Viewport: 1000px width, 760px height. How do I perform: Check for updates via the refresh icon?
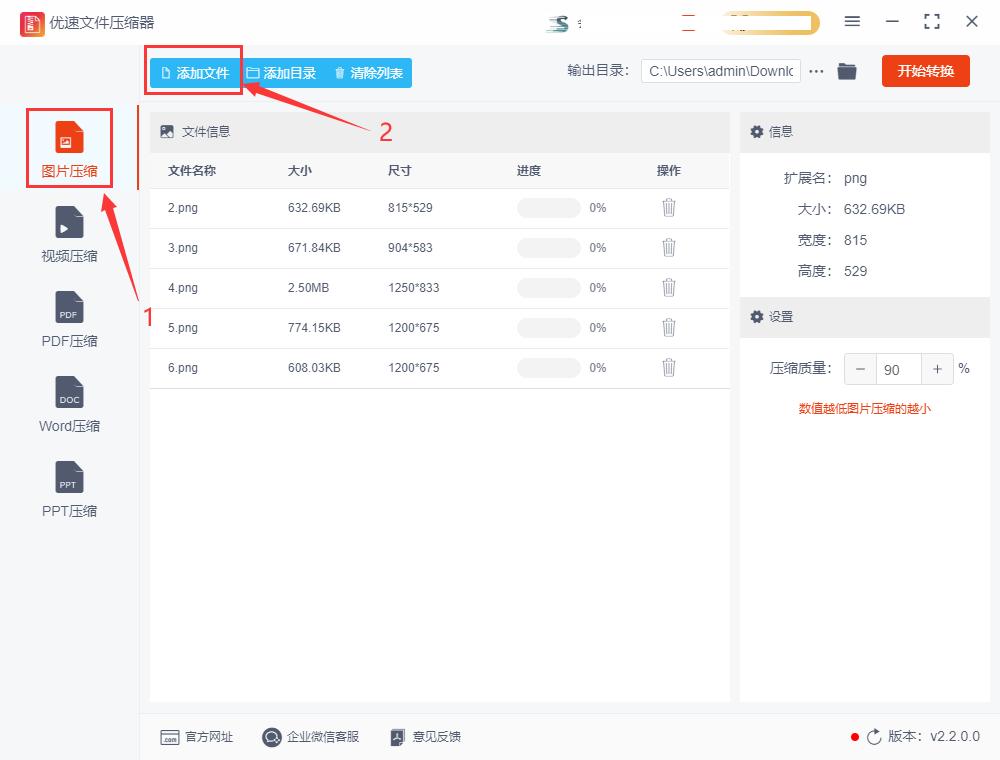coord(875,737)
